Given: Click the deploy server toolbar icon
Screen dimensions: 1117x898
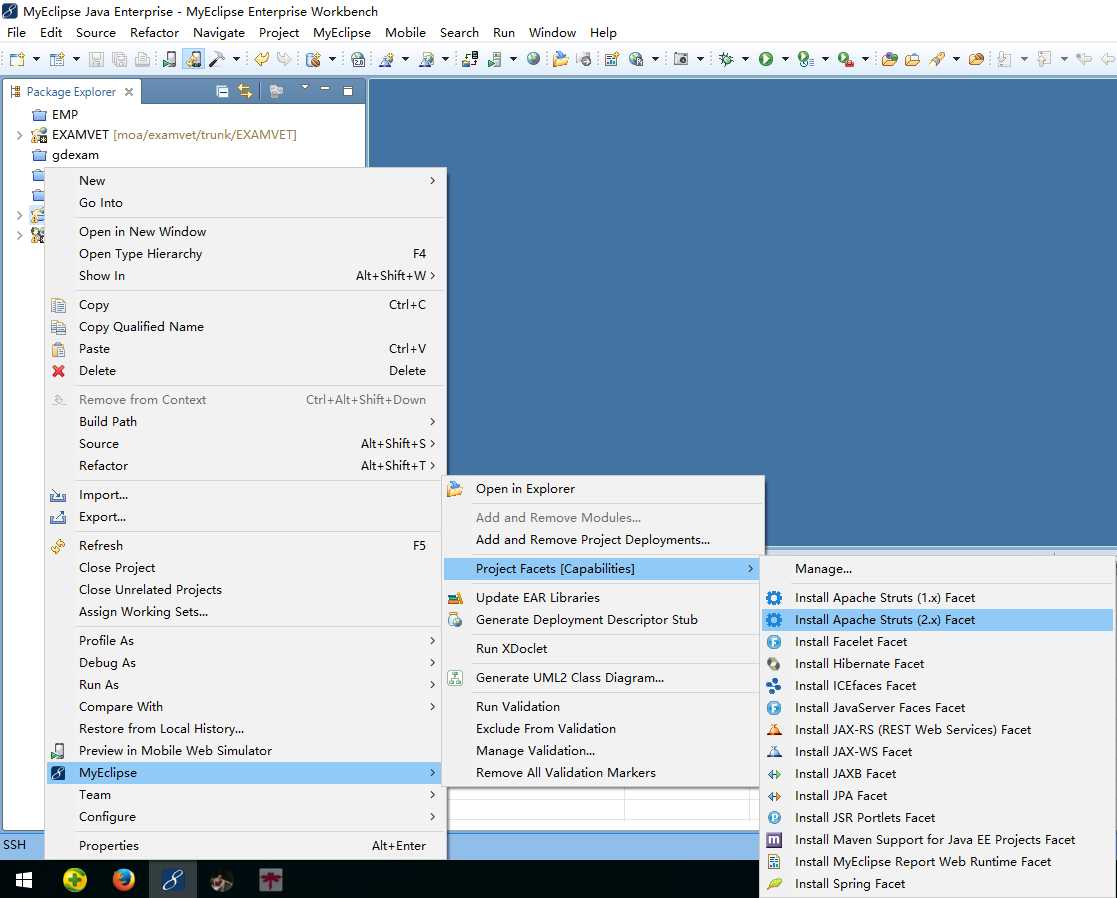Looking at the screenshot, I should point(469,59).
